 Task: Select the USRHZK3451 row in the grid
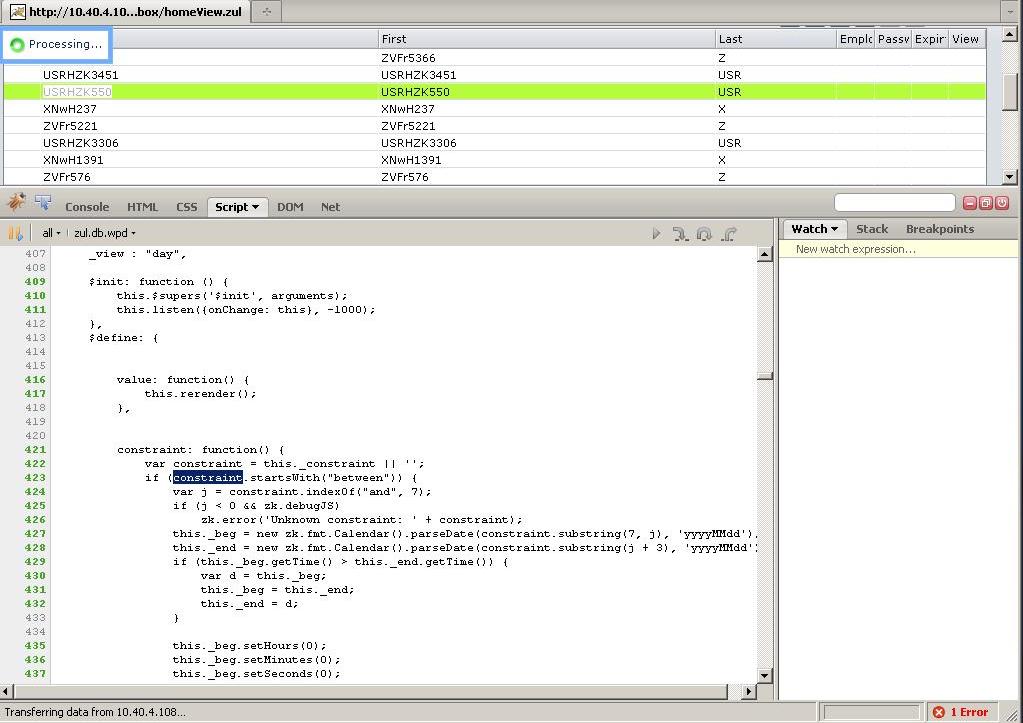(495, 75)
